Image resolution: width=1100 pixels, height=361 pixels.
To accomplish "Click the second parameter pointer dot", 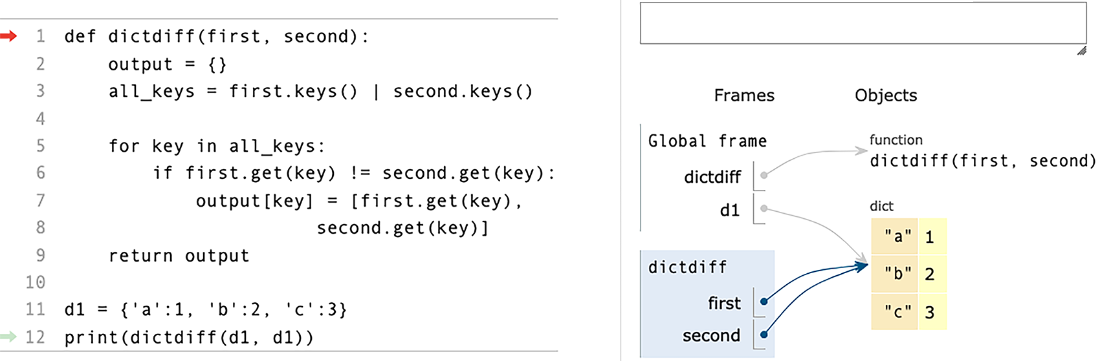I will click(x=764, y=334).
